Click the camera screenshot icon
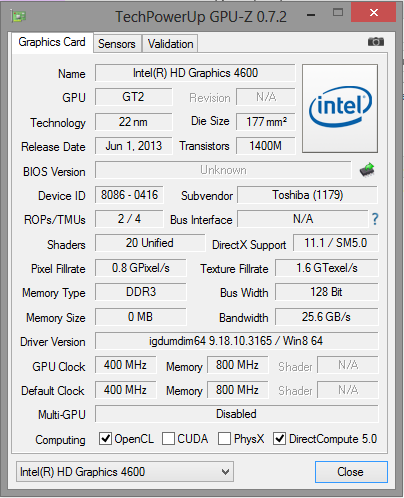The height and width of the screenshot is (498, 404). (x=376, y=42)
